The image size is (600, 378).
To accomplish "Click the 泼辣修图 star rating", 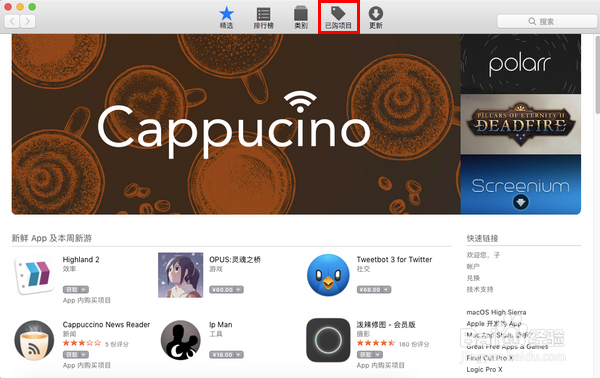I will [x=376, y=343].
